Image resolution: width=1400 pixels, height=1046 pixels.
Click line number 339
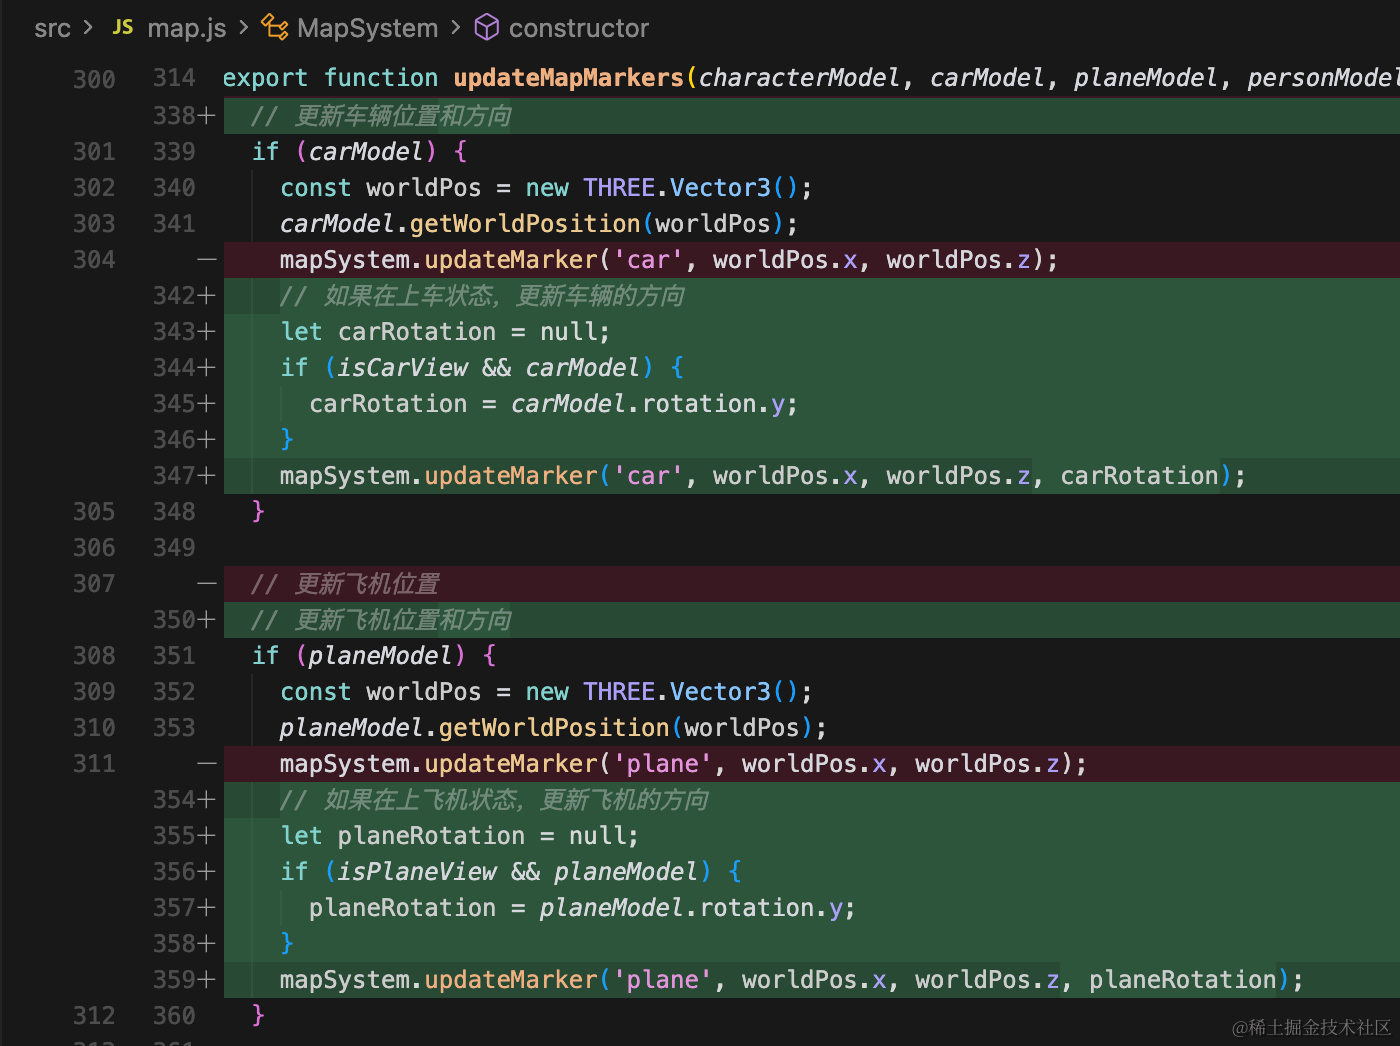tap(174, 152)
